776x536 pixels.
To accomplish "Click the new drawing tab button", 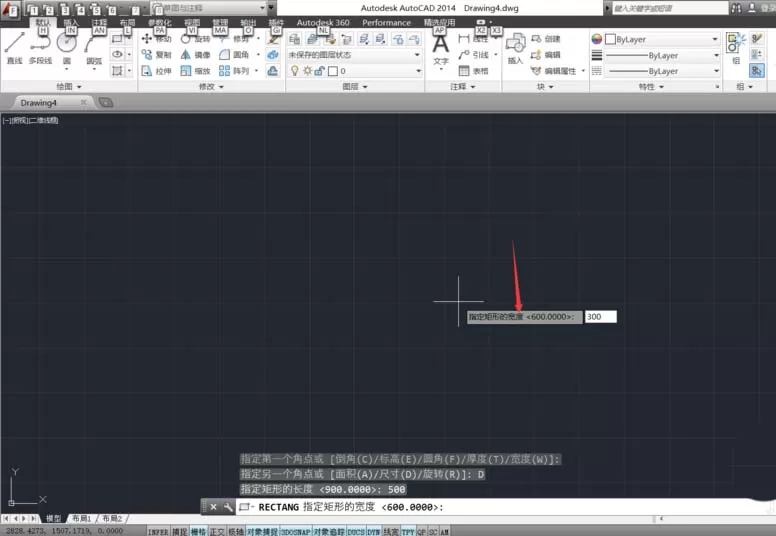I will 106,102.
